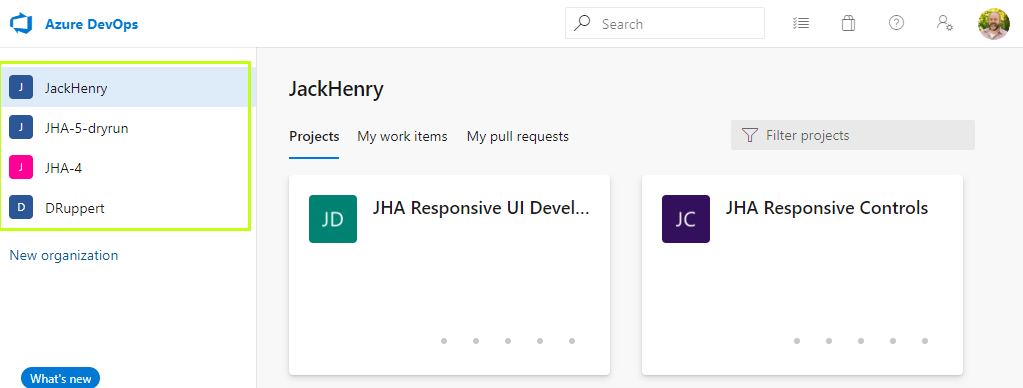Switch to My work items tab
Screen dimensions: 1023x388
point(402,136)
